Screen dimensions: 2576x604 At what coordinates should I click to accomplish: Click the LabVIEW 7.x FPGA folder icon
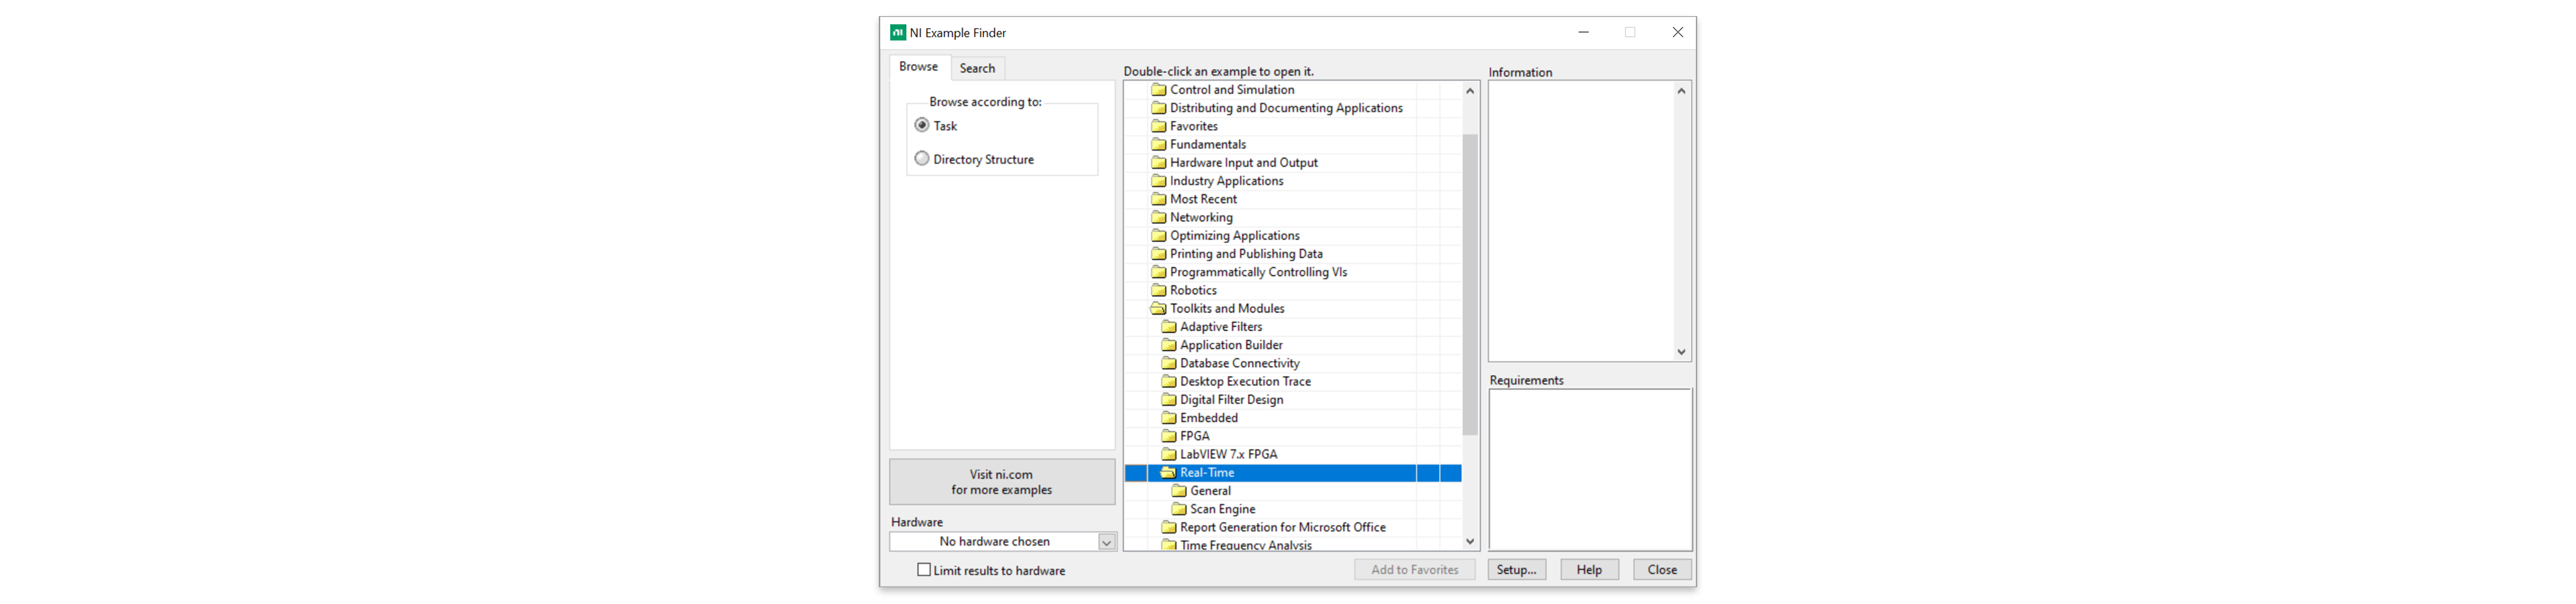pos(1169,454)
